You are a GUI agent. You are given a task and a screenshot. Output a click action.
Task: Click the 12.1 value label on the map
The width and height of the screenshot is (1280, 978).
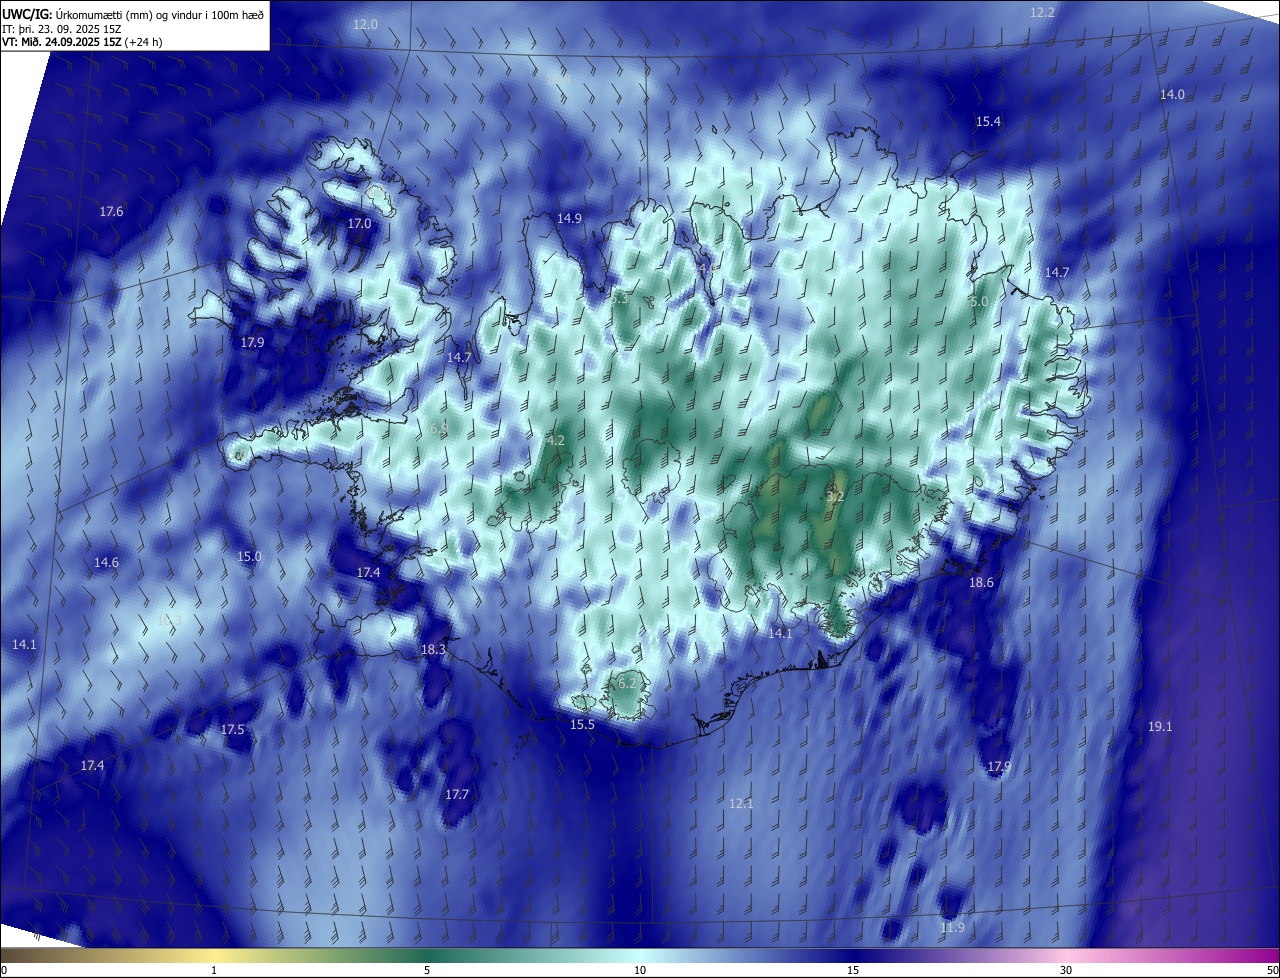click(x=741, y=803)
